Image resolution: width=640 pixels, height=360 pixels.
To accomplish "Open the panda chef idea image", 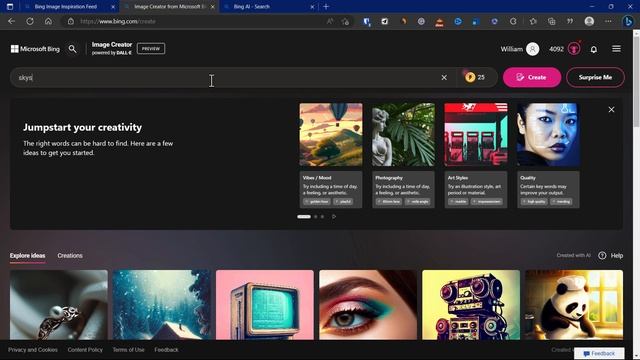I will point(574,304).
